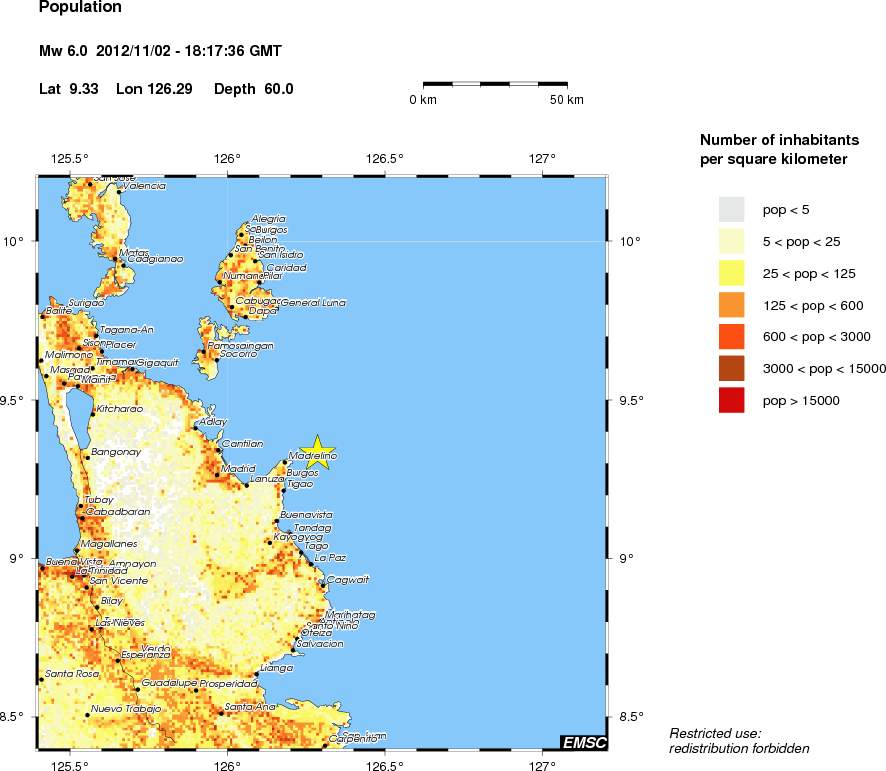Select the '600 < pop < 3000' legend swatch
Viewport: 886px width, 771px height.
point(732,337)
